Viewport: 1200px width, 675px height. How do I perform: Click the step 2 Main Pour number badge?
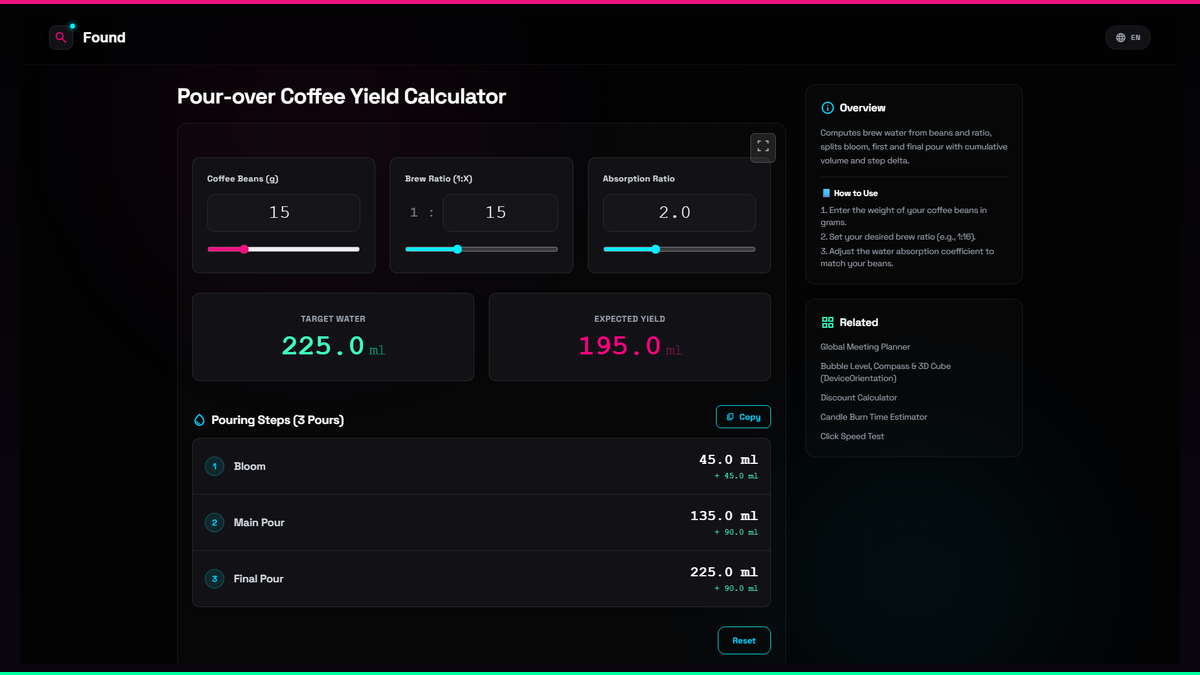[x=214, y=522]
